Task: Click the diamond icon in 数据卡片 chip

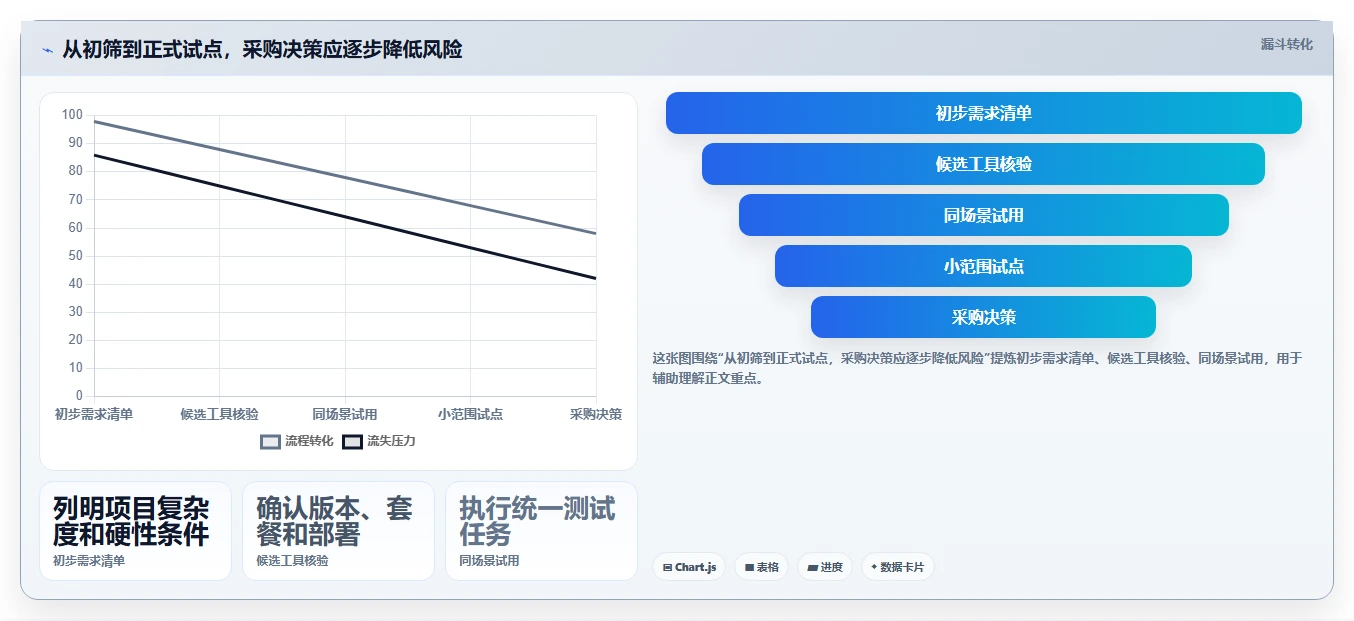Action: tap(874, 567)
